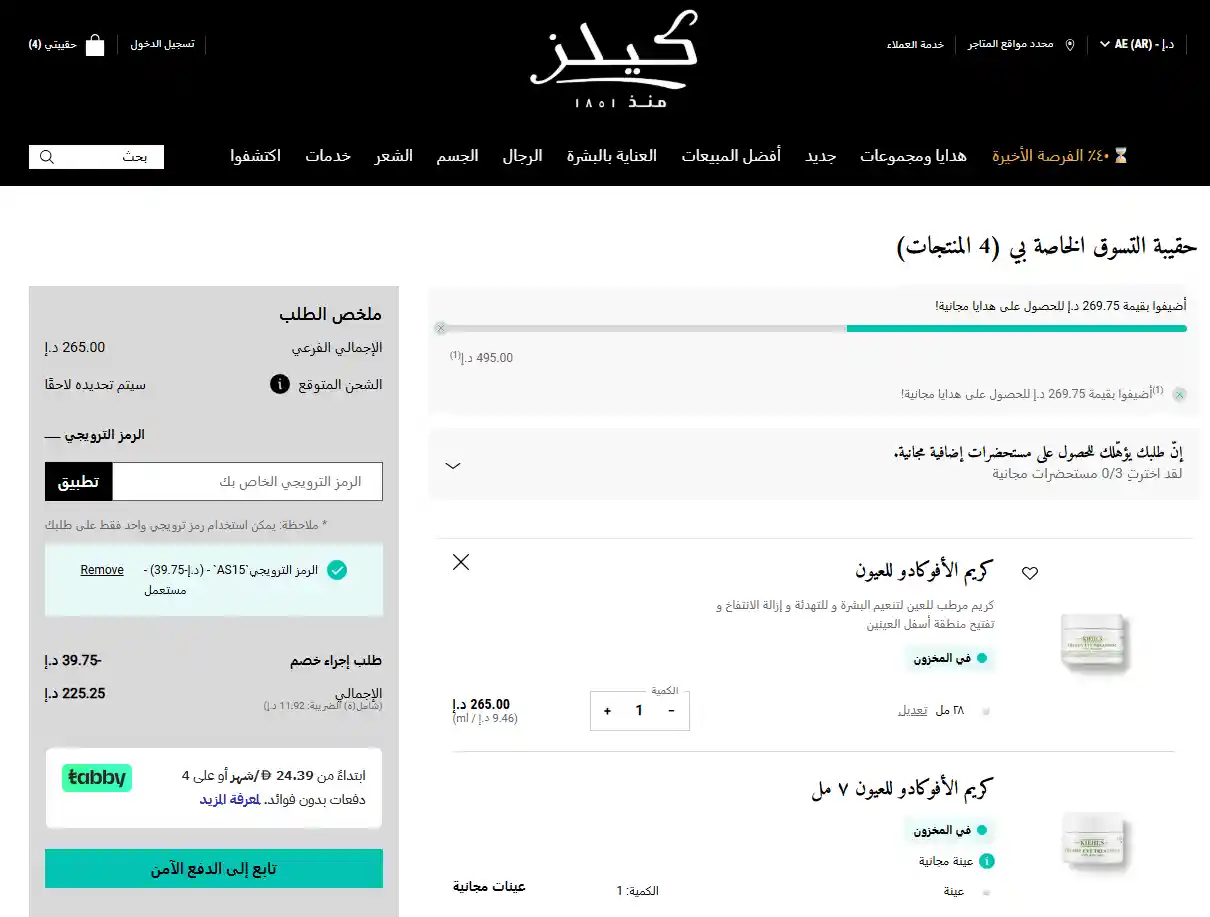Click the 495.00 threshold label
Viewport: 1210px width, 917px height.
[x=482, y=357]
